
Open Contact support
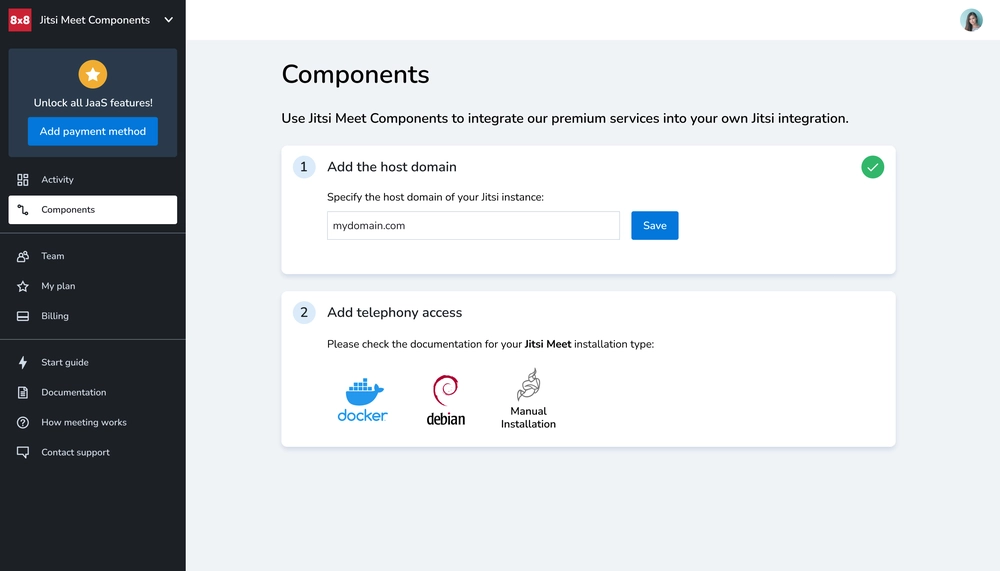click(x=92, y=452)
